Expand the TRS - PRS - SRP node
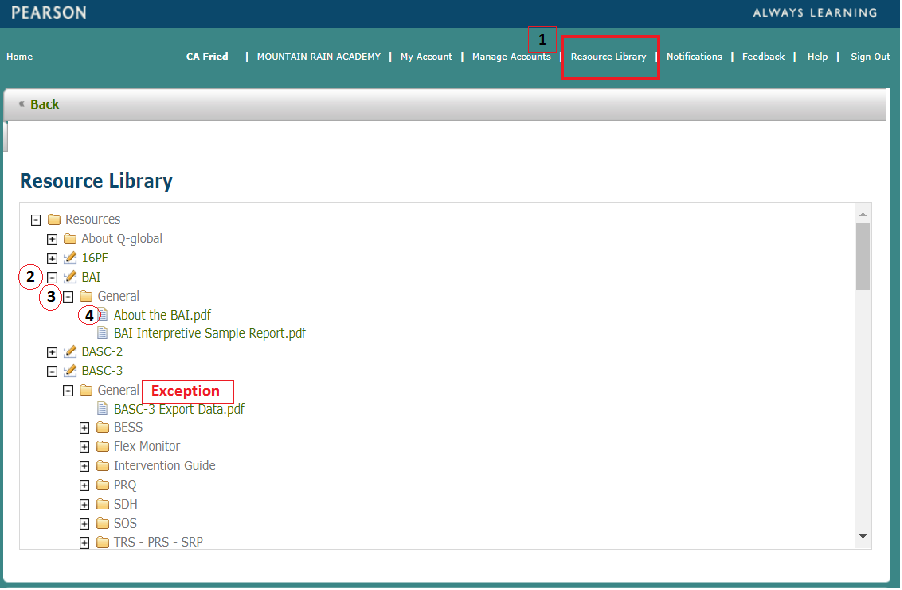Image resolution: width=902 pixels, height=590 pixels. (x=85, y=542)
